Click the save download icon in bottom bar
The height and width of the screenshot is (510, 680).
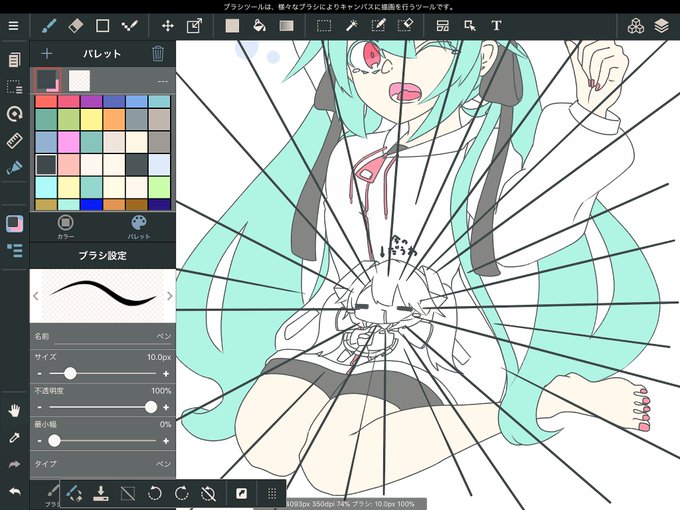coord(101,494)
